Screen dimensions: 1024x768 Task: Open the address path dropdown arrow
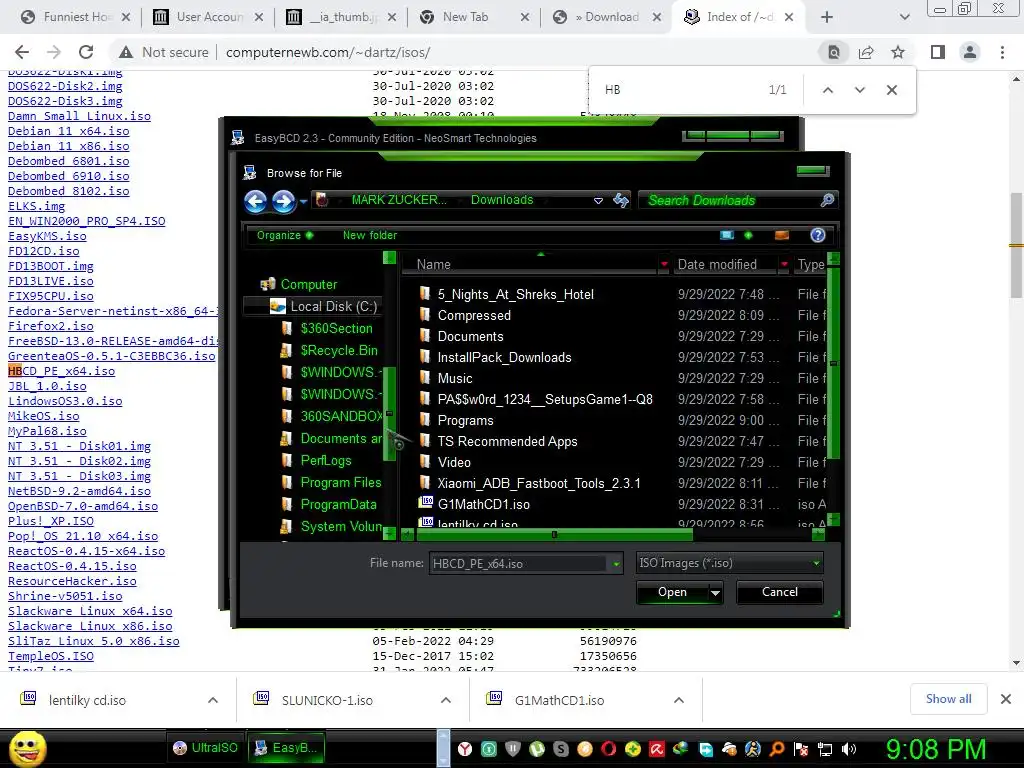[598, 200]
